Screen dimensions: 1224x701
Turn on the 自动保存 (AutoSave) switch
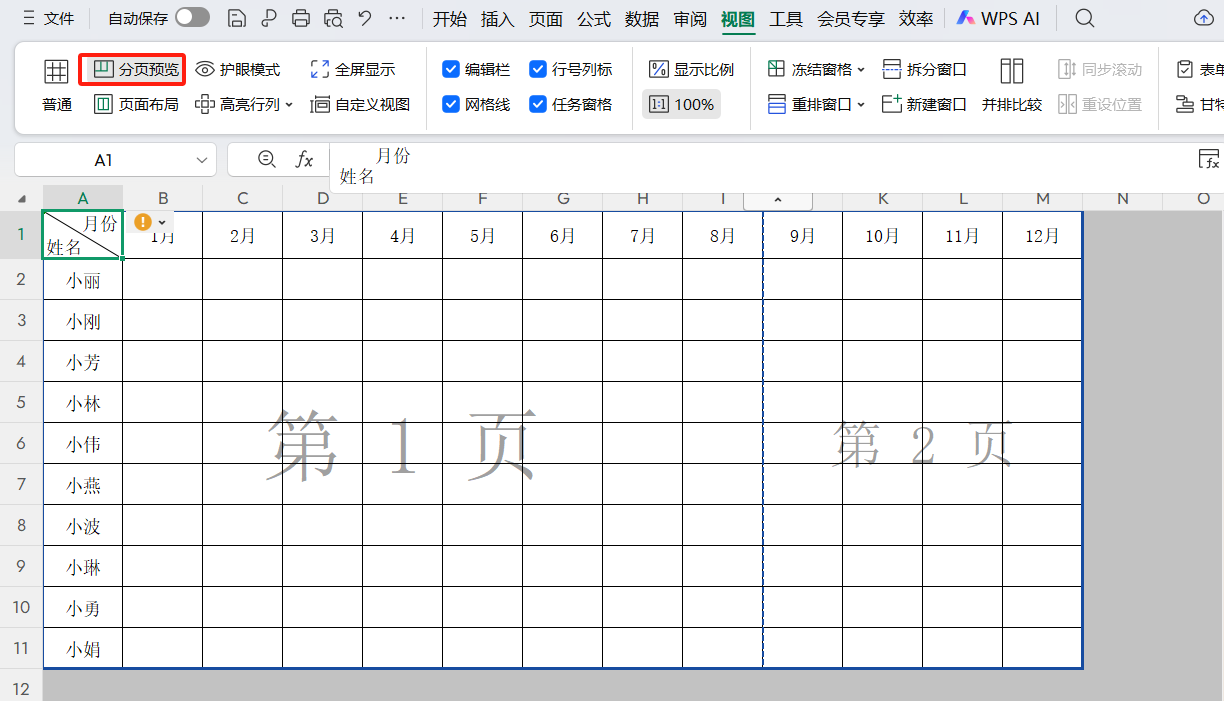(192, 17)
